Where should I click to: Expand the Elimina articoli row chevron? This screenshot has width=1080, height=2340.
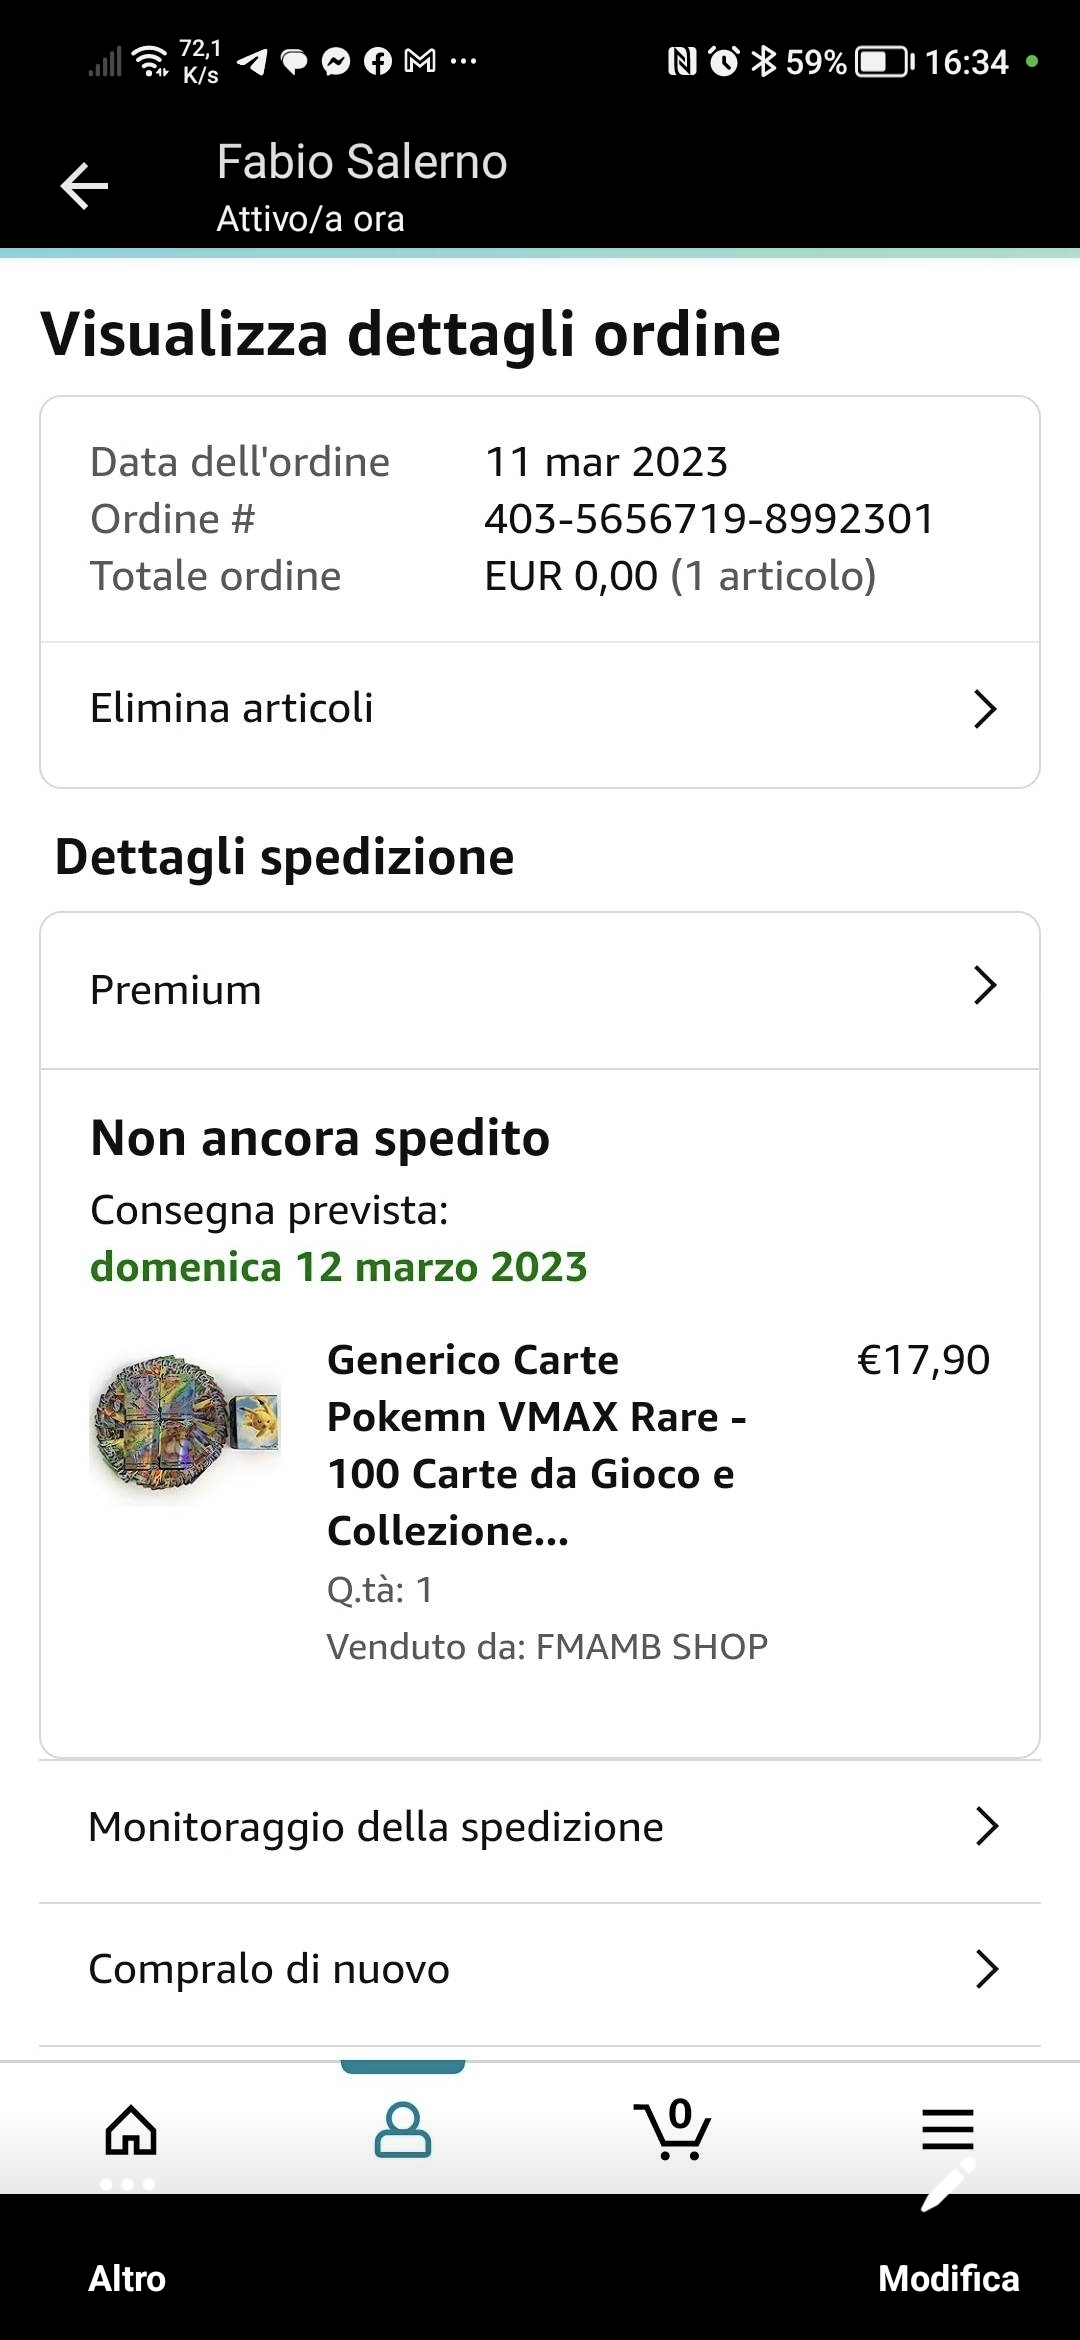pos(985,709)
